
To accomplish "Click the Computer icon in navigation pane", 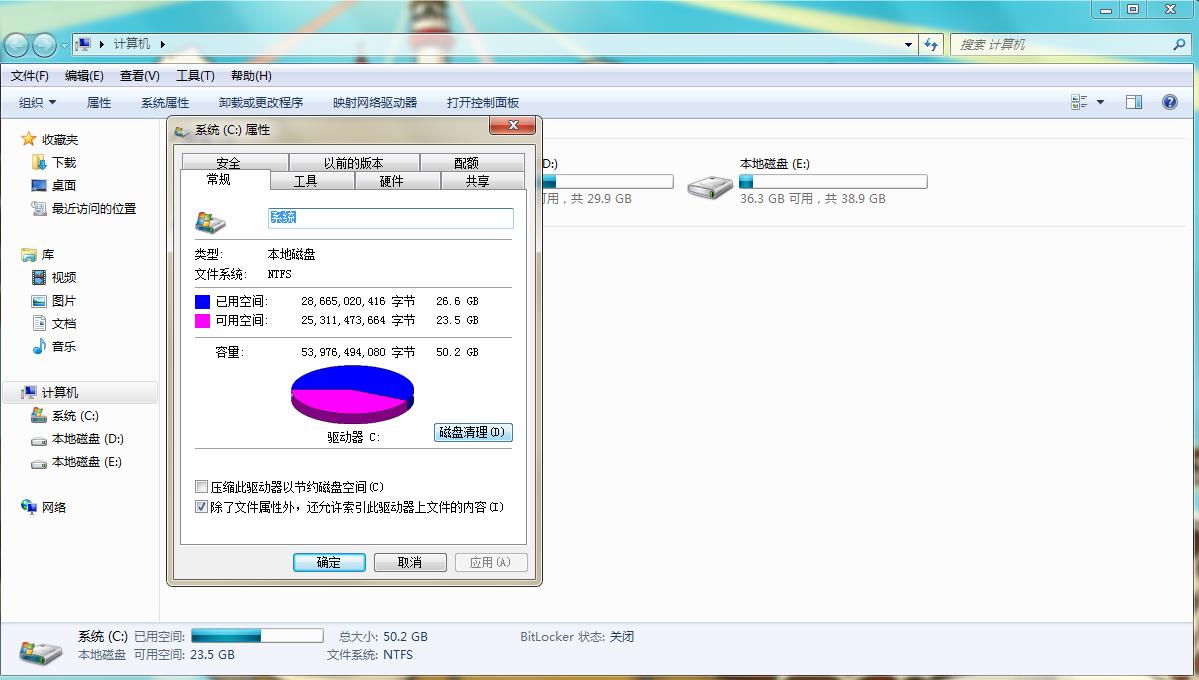I will pyautogui.click(x=29, y=392).
